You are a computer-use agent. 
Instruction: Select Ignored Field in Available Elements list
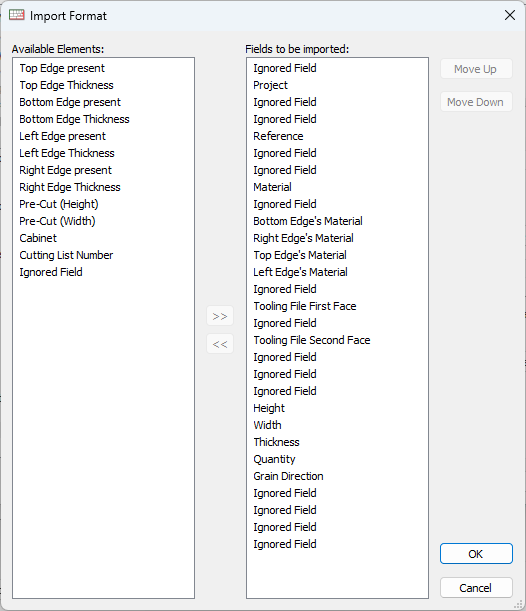(51, 272)
